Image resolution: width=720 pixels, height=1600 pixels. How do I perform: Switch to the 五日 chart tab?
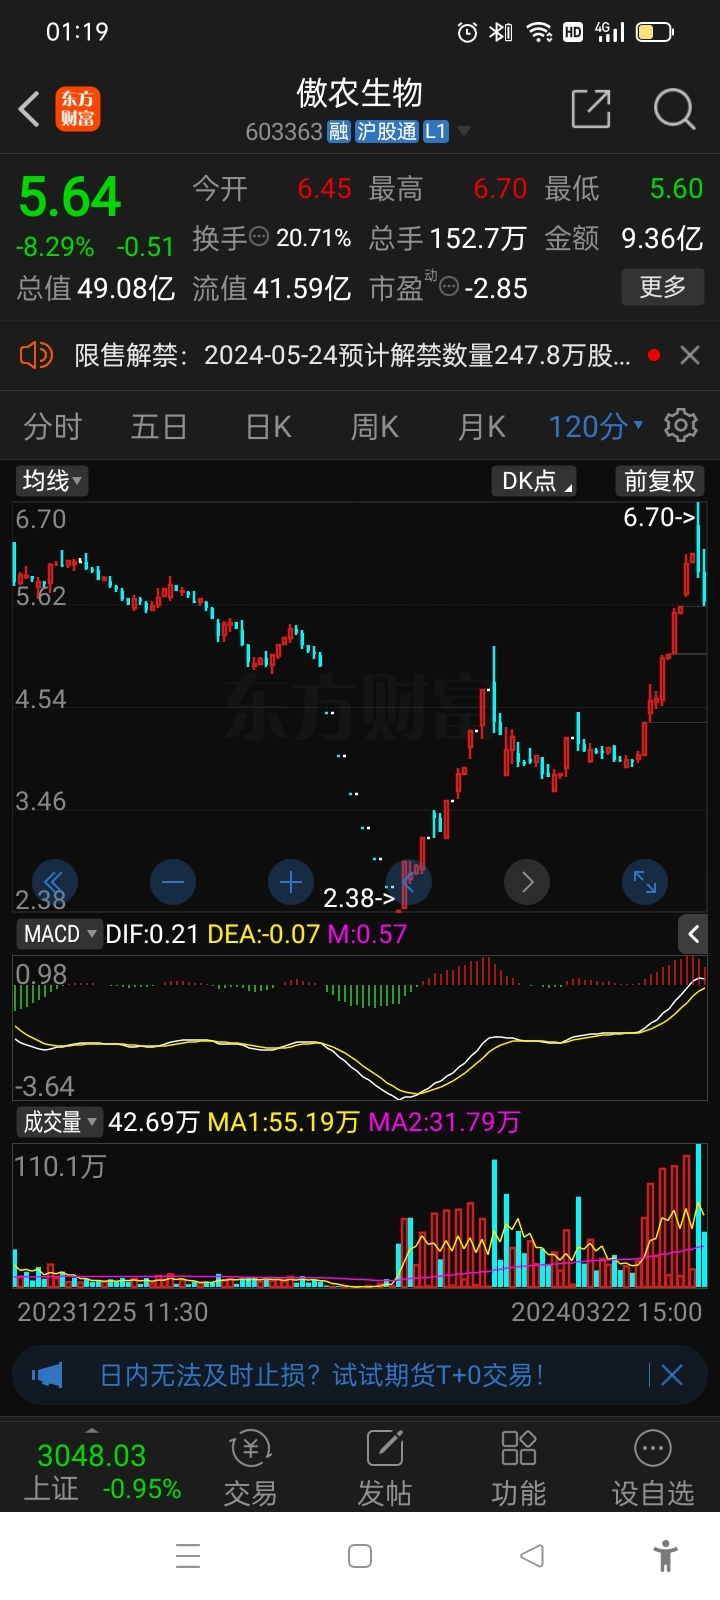point(159,427)
